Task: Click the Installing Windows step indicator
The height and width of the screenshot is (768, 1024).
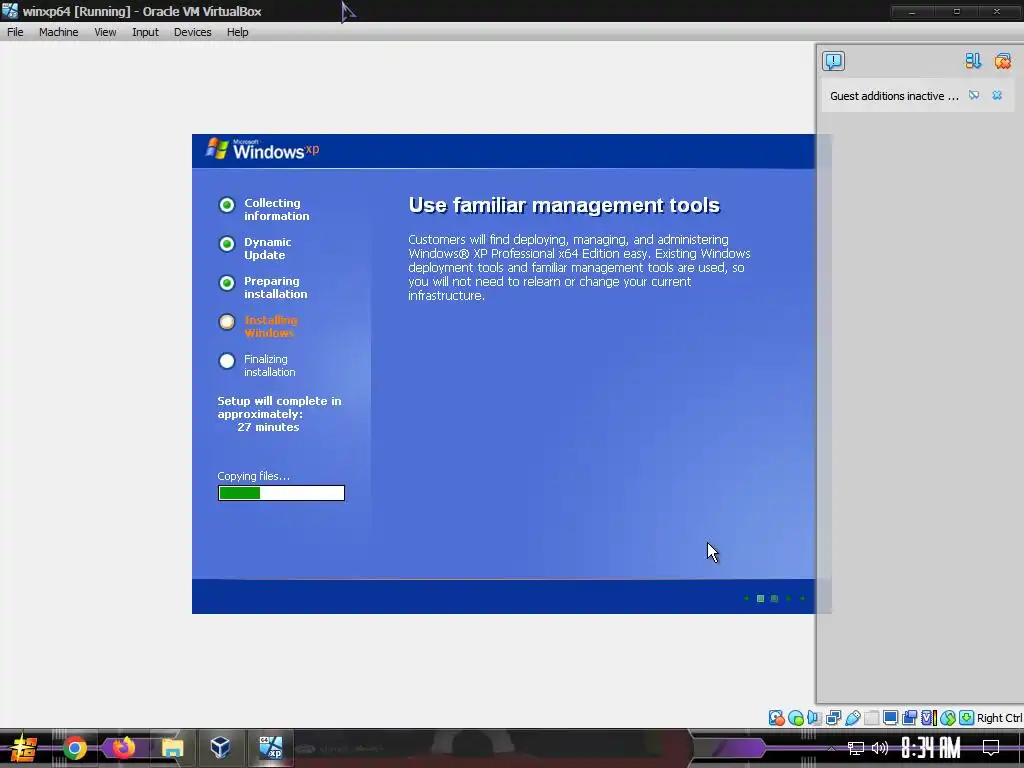Action: point(227,322)
